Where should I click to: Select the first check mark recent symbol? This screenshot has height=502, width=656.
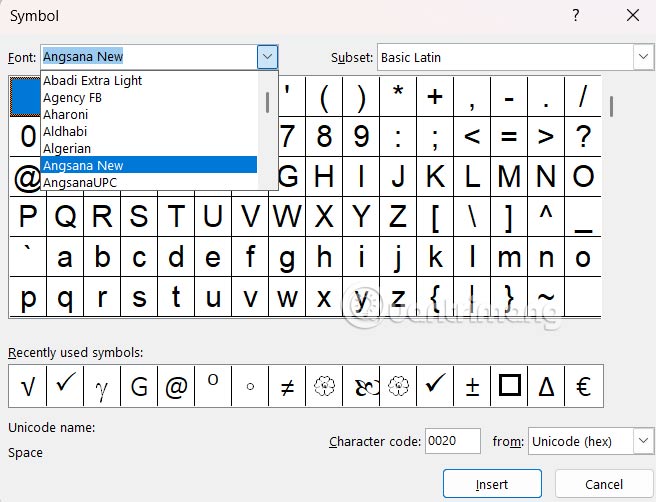(x=65, y=386)
